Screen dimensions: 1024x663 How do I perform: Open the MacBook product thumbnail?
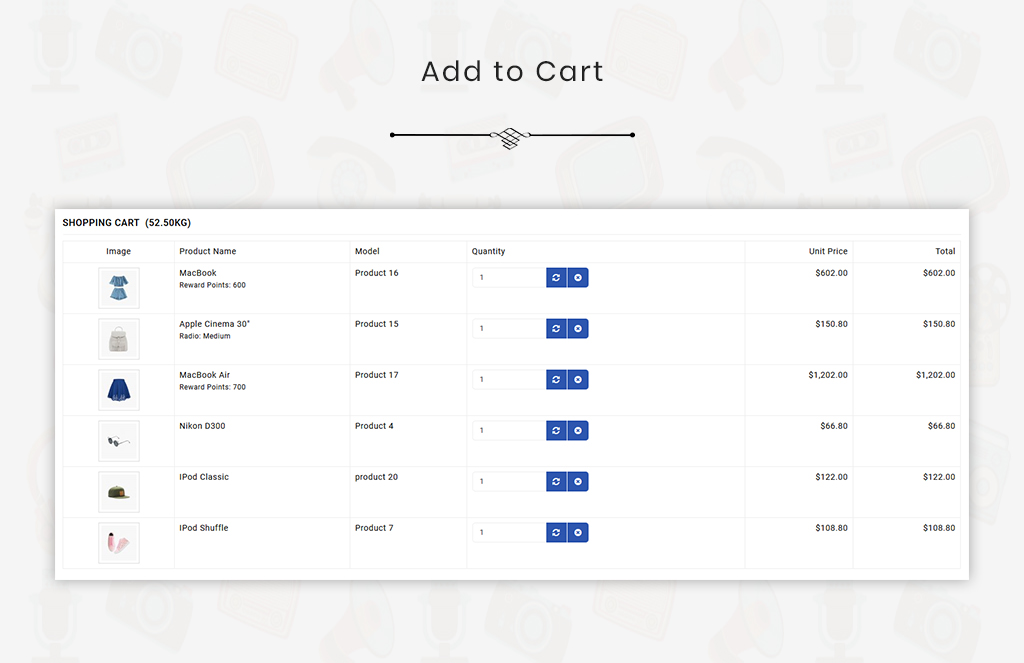click(x=119, y=288)
